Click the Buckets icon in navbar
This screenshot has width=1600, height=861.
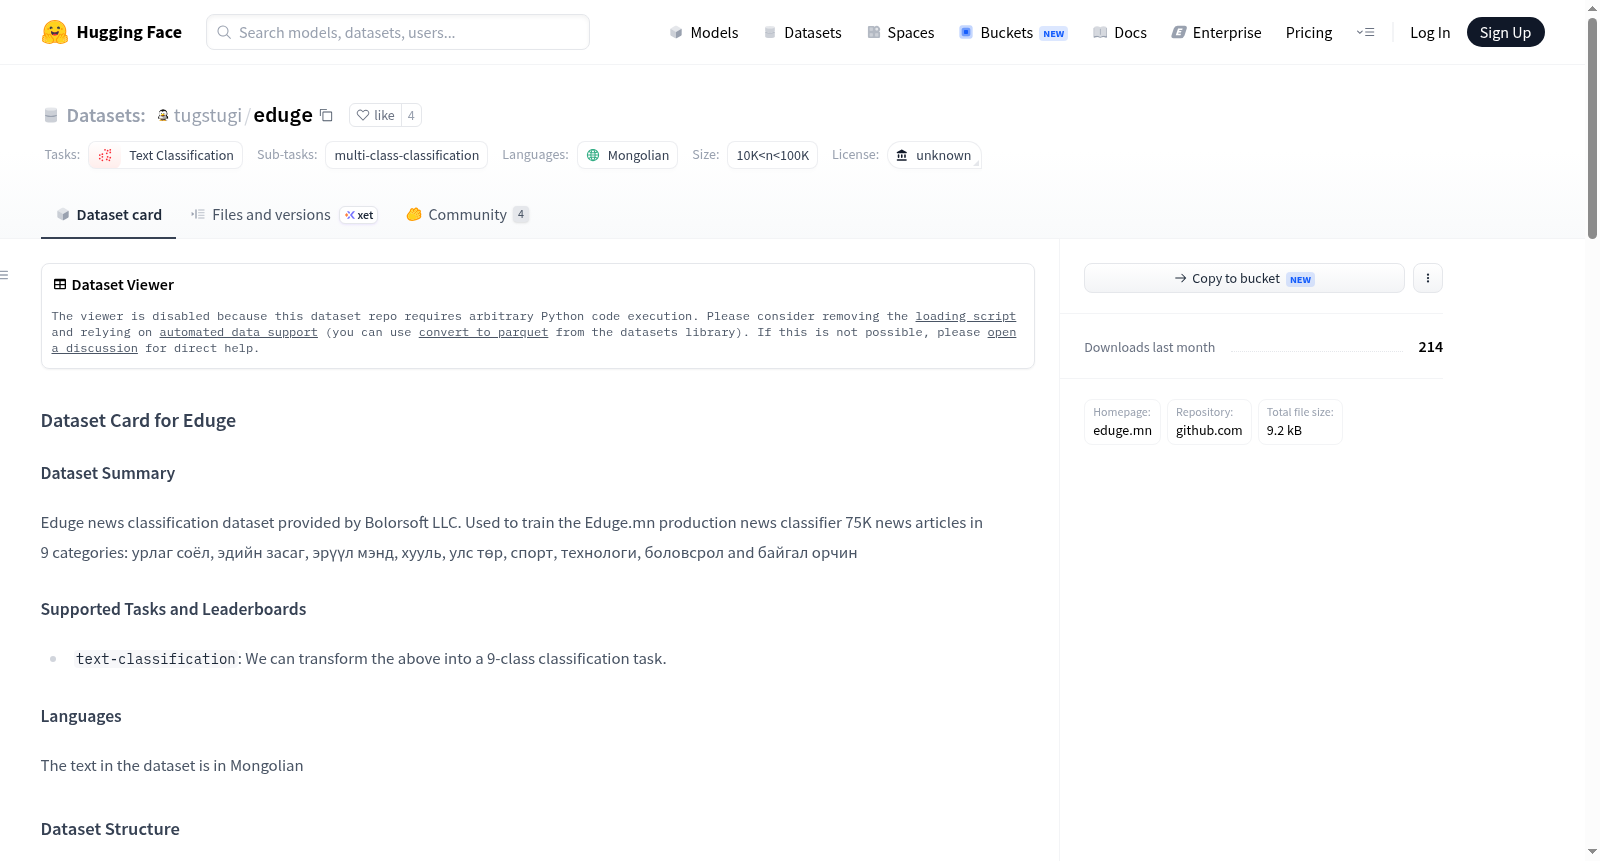coord(966,32)
